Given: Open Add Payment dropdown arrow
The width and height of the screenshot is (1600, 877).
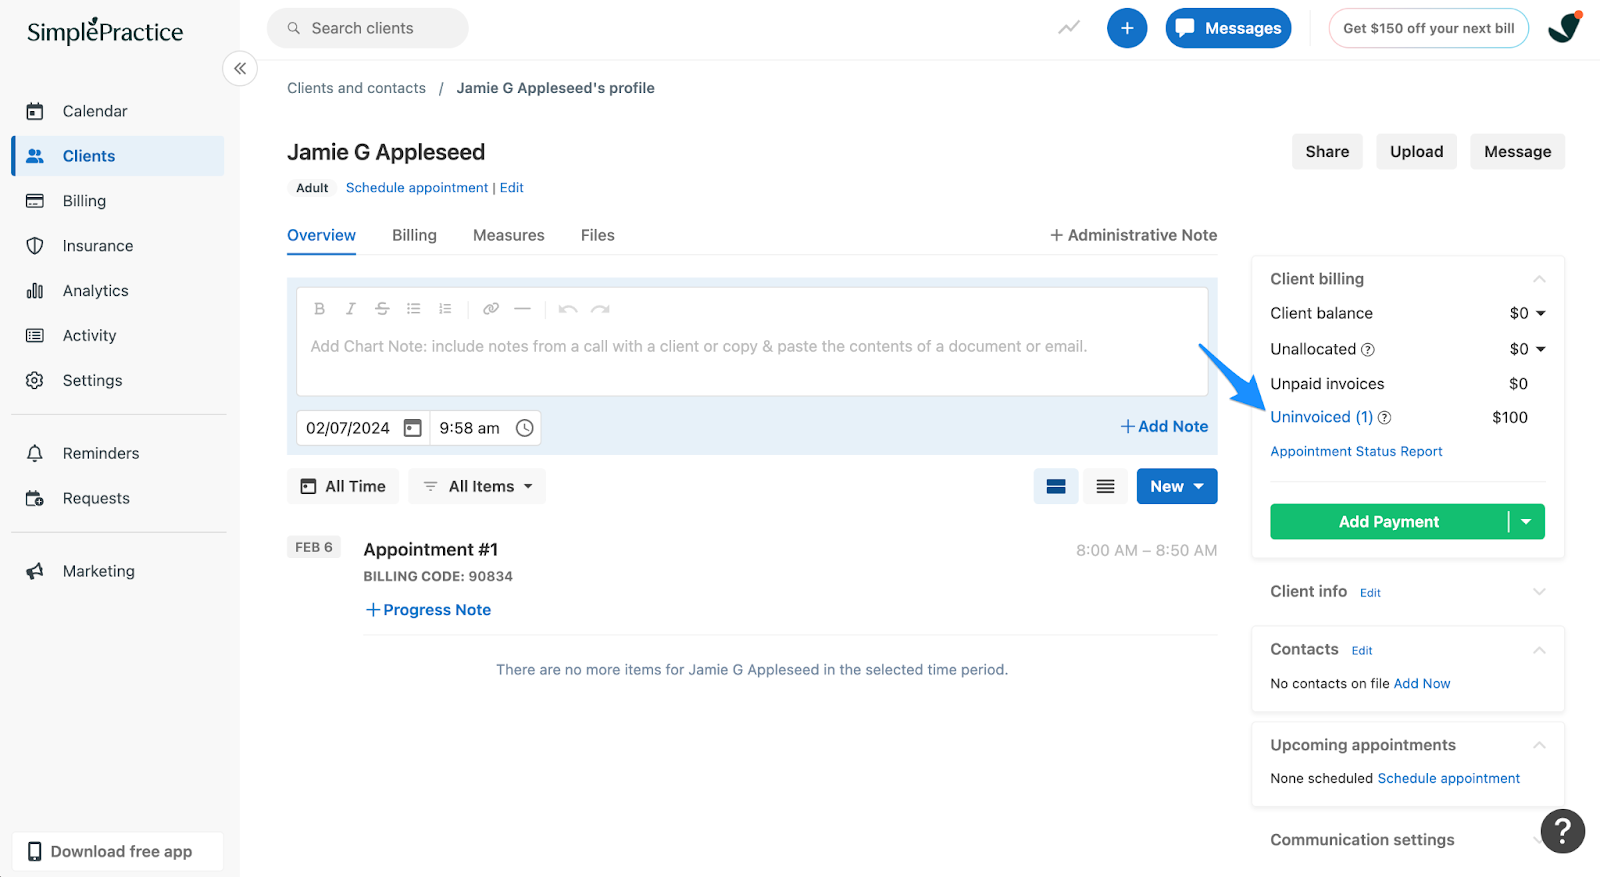Looking at the screenshot, I should tap(1526, 522).
